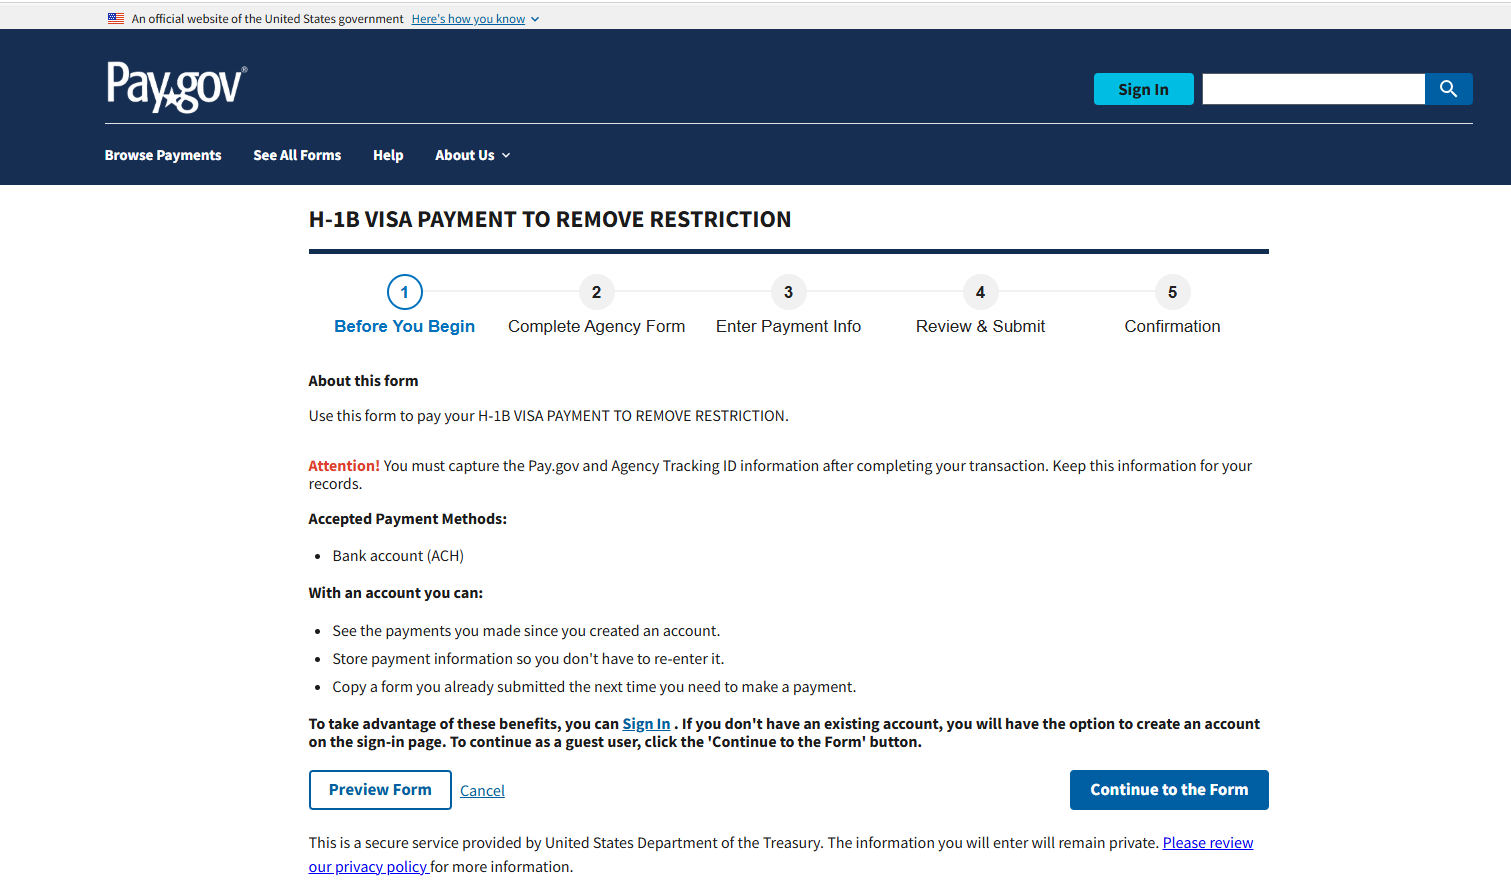Open the privacy policy review link
1511x891 pixels.
point(1207,843)
